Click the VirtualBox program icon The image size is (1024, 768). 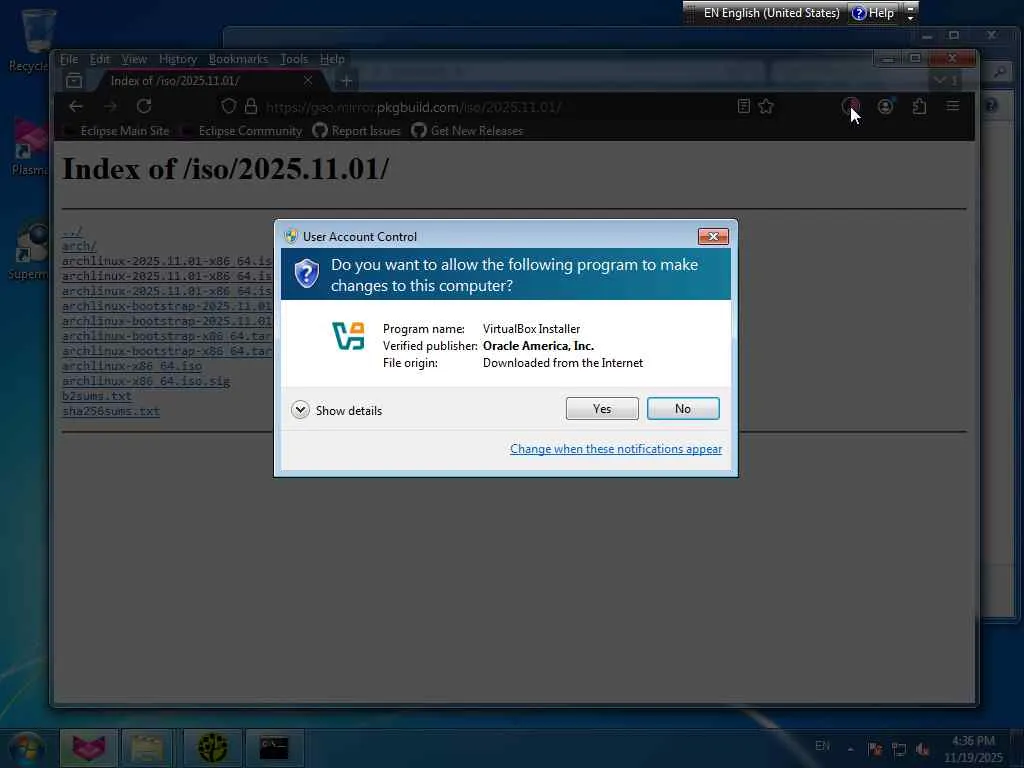(348, 336)
